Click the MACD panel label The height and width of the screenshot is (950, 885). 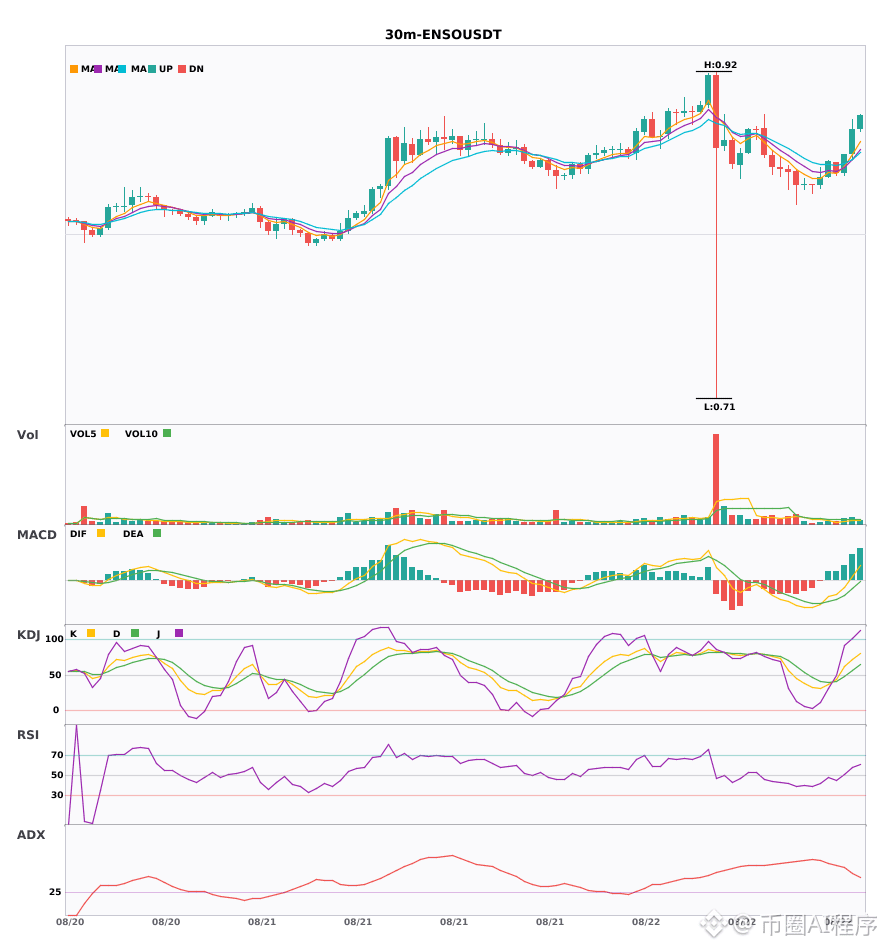[36, 535]
